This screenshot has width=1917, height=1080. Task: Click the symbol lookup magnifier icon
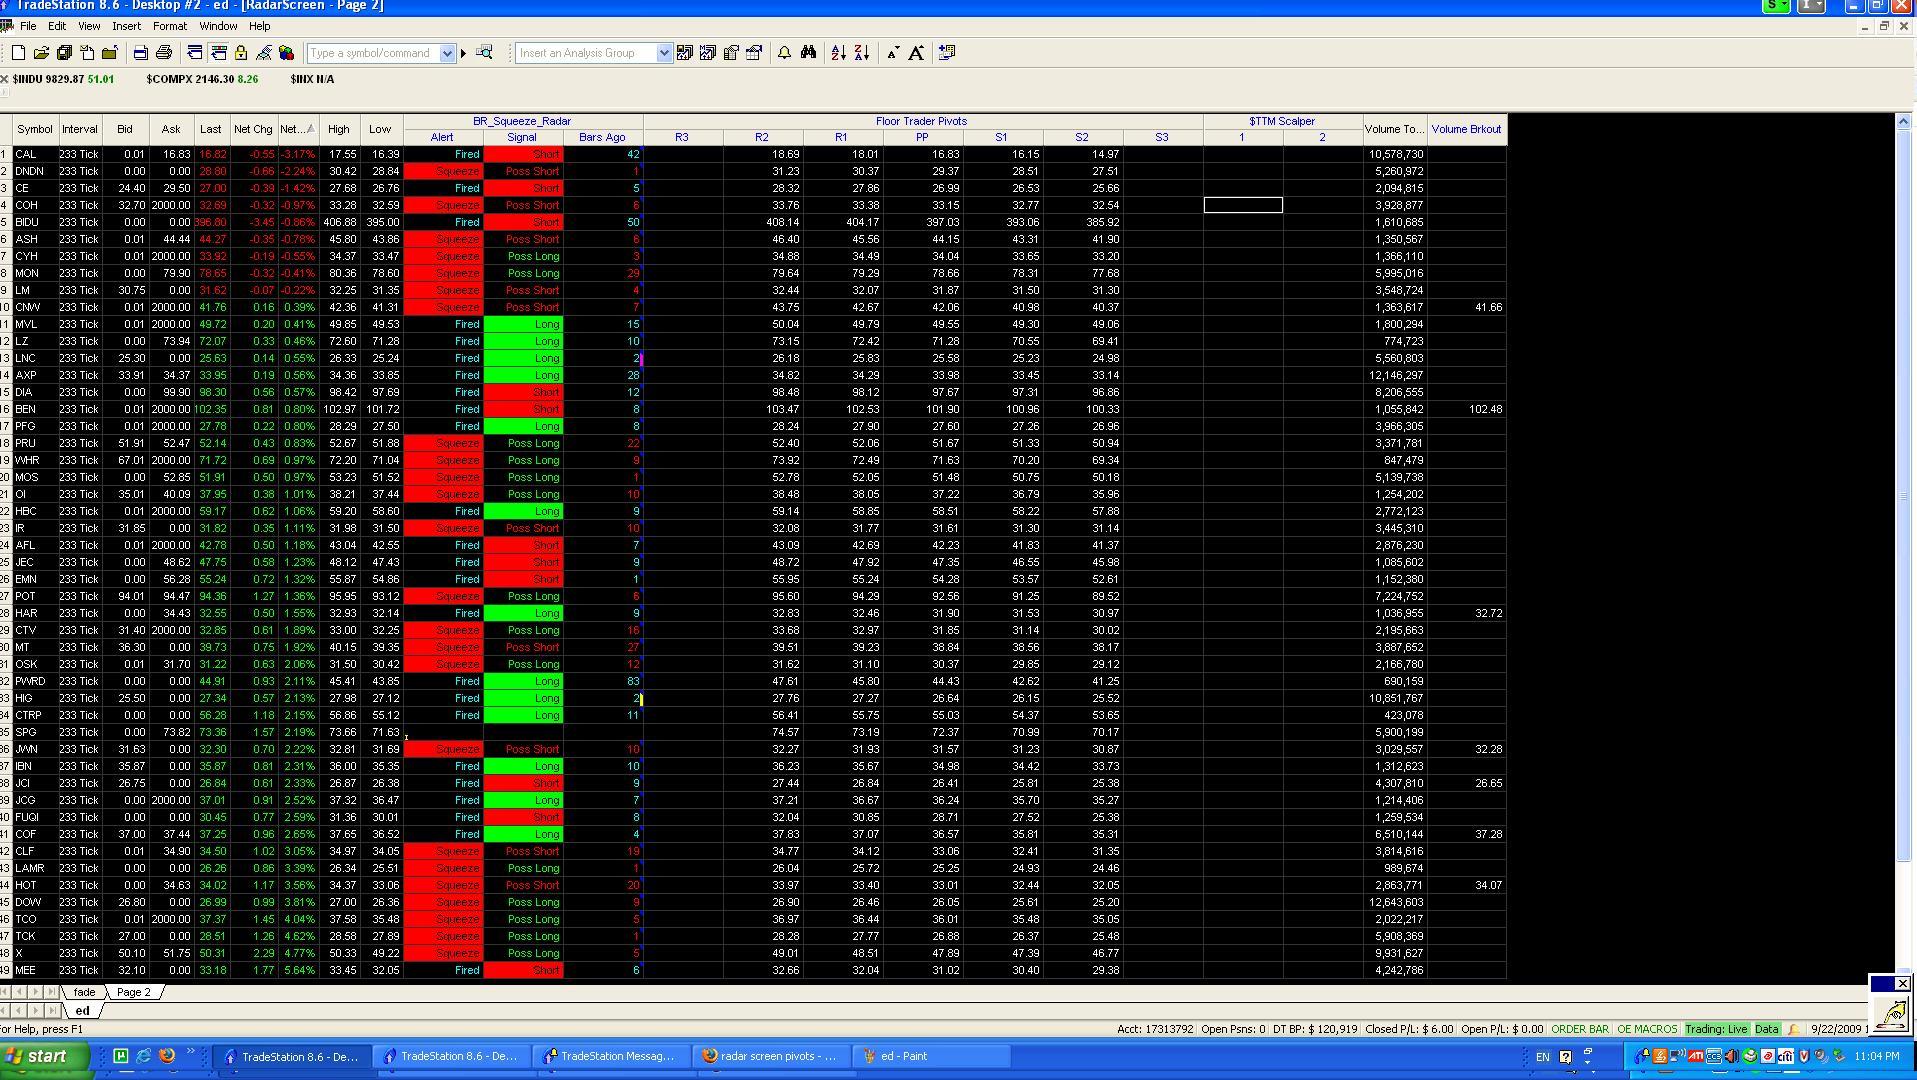pos(485,53)
